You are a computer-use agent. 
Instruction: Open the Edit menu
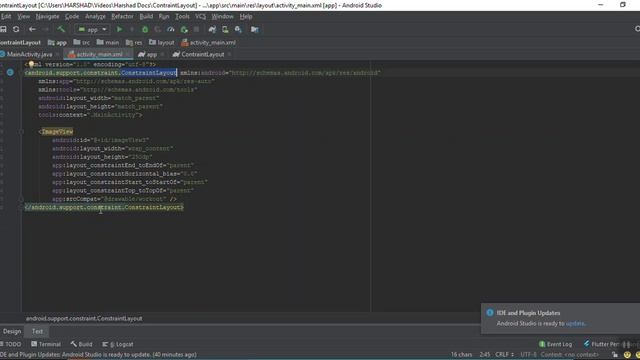pyautogui.click(x=6, y=17)
